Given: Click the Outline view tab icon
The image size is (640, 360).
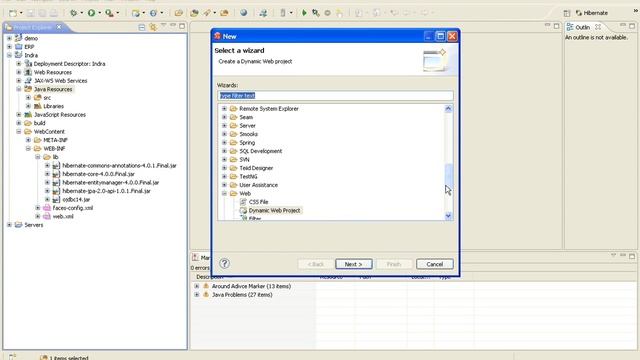Looking at the screenshot, I should (x=570, y=27).
